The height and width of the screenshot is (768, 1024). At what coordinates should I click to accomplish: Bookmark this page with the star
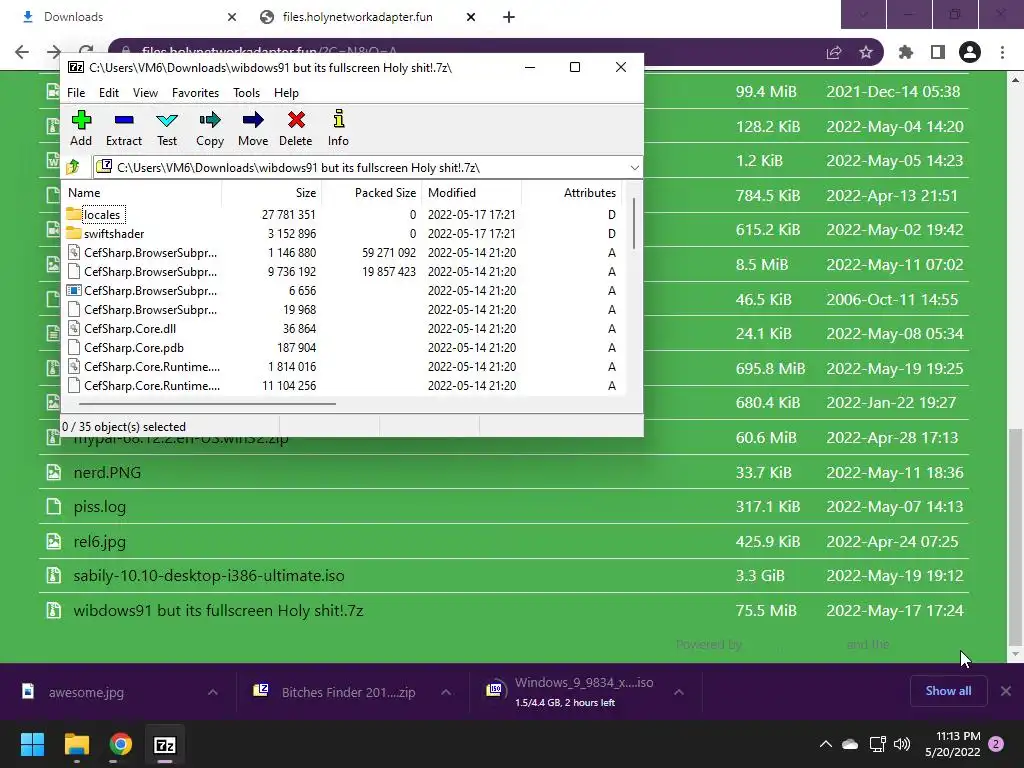pyautogui.click(x=866, y=52)
